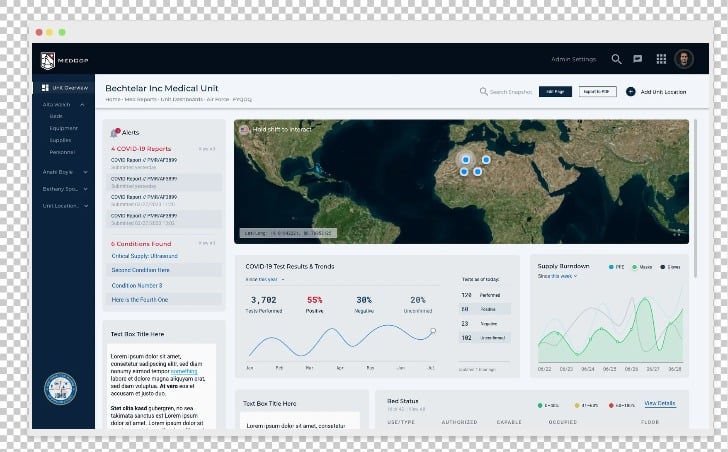Screen dimensions: 728x452
Task: Open the 'Show this week' dropdown
Action: [558, 276]
